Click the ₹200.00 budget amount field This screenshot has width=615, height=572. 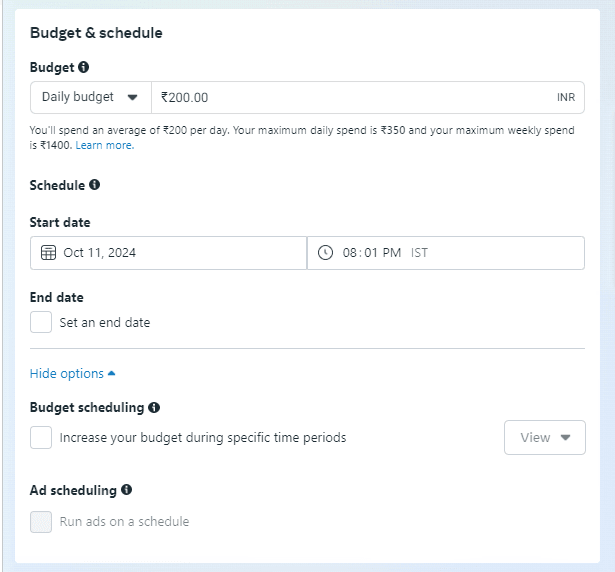368,97
